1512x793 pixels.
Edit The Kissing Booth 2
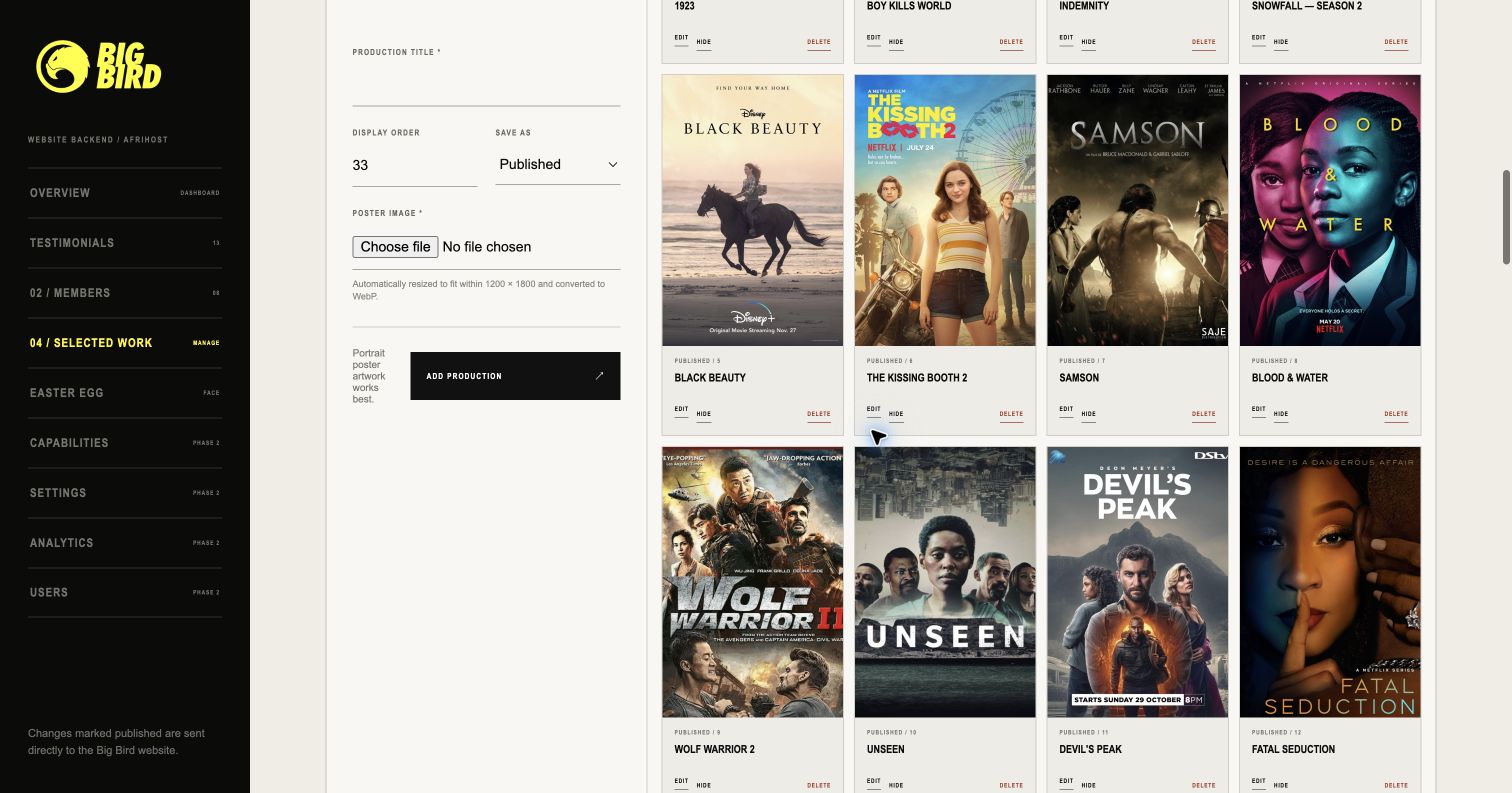point(874,409)
